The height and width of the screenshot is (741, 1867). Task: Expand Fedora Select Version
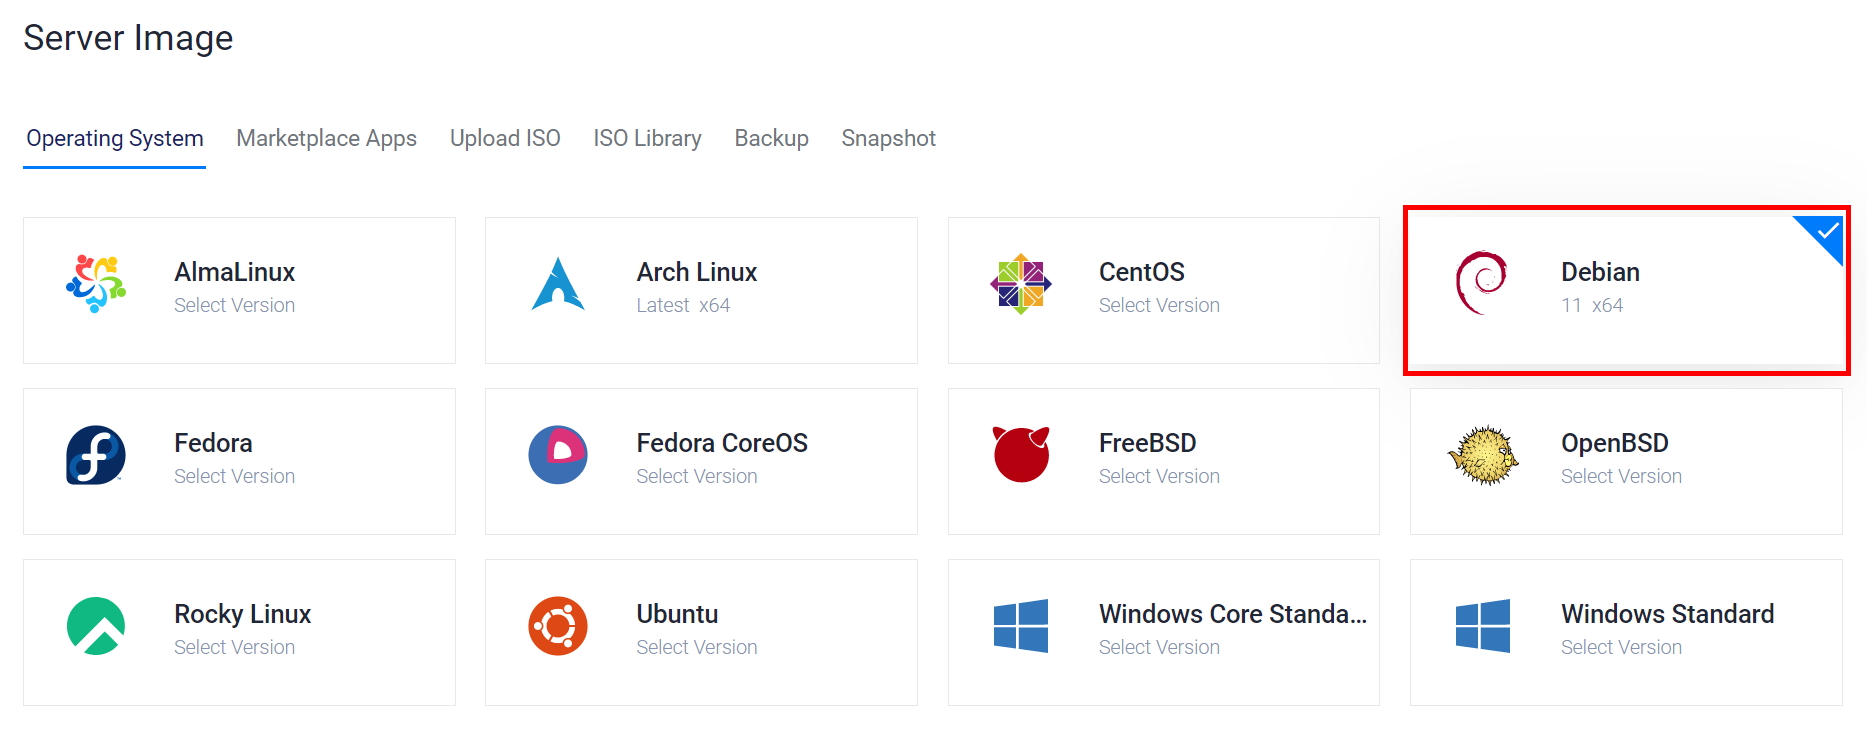point(234,476)
